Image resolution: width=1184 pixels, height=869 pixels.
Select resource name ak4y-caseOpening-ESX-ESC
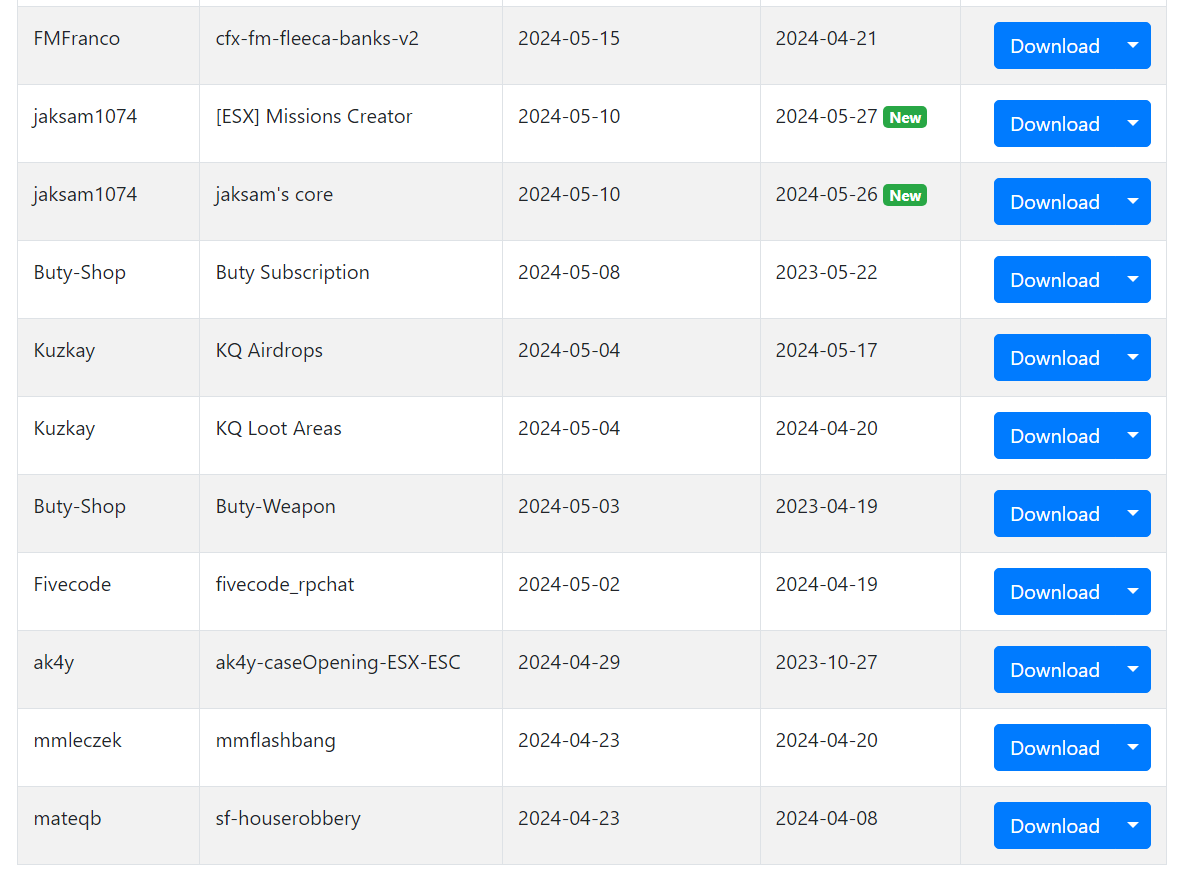(x=338, y=663)
